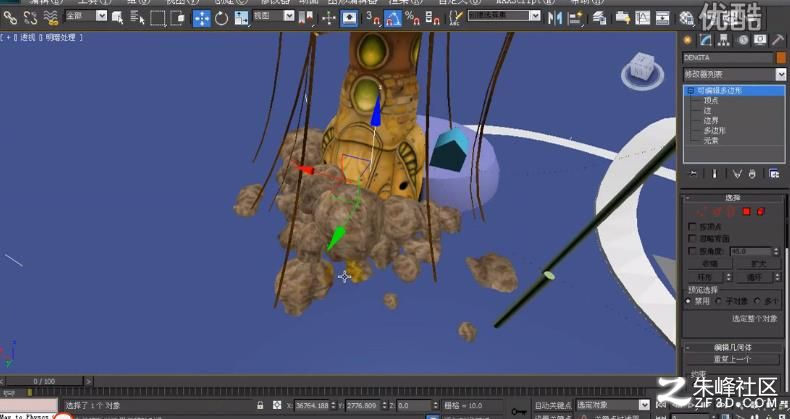The width and height of the screenshot is (790, 419).
Task: Click the DENGTA object name field
Action: [728, 57]
